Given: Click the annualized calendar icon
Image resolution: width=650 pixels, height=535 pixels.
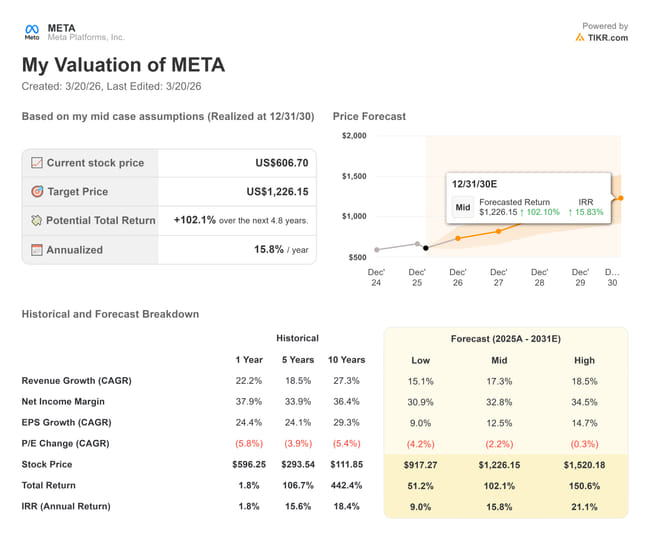Looking at the screenshot, I should click(x=37, y=250).
